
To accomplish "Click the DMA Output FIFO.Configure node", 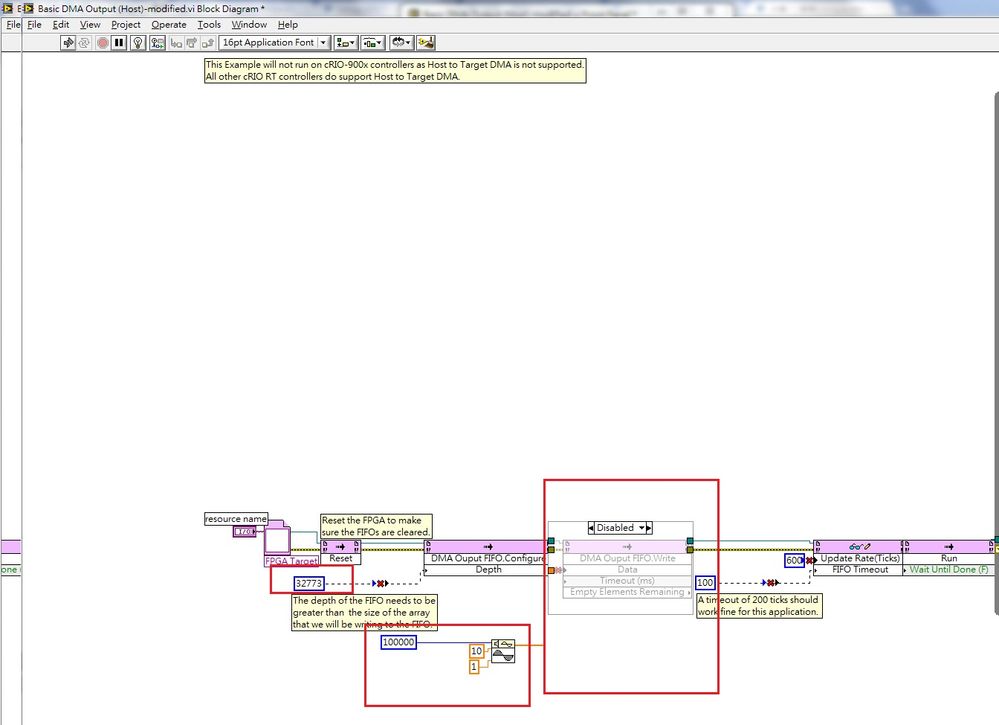I will coord(487,557).
